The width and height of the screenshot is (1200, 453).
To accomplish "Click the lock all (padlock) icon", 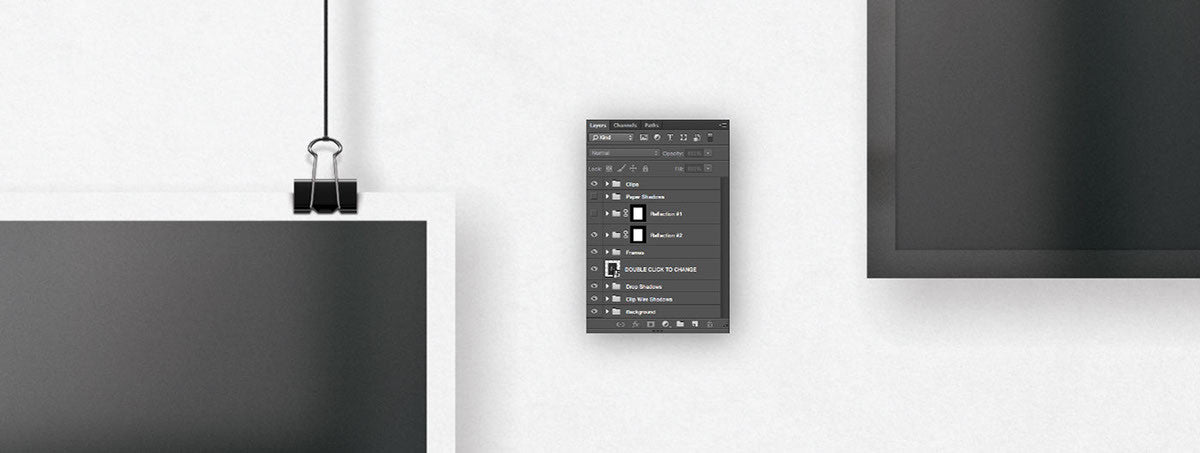I will 645,168.
